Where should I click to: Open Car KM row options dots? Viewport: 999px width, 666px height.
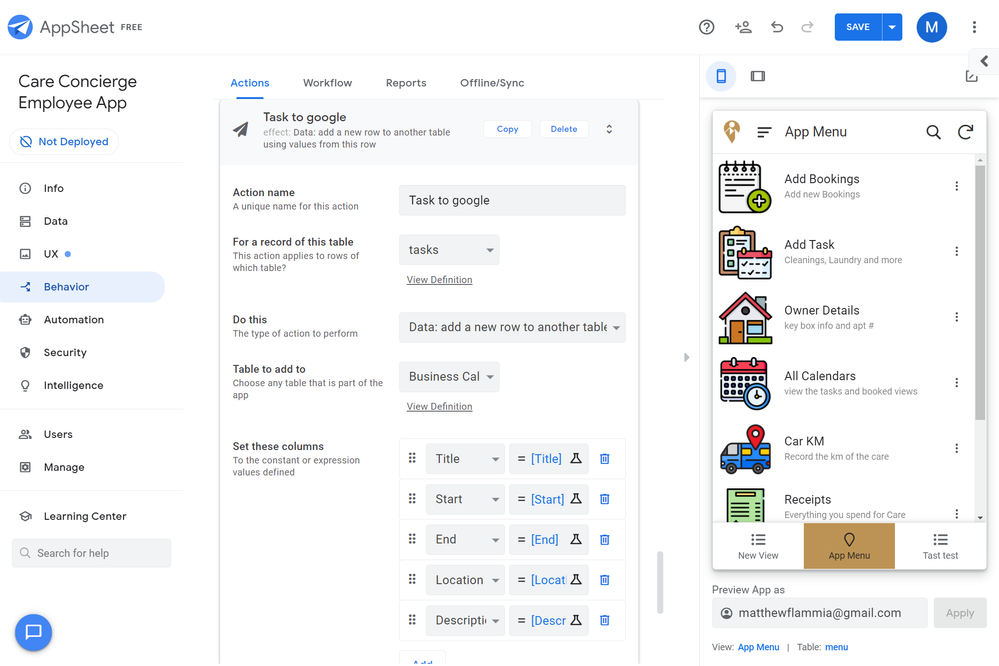coord(956,448)
